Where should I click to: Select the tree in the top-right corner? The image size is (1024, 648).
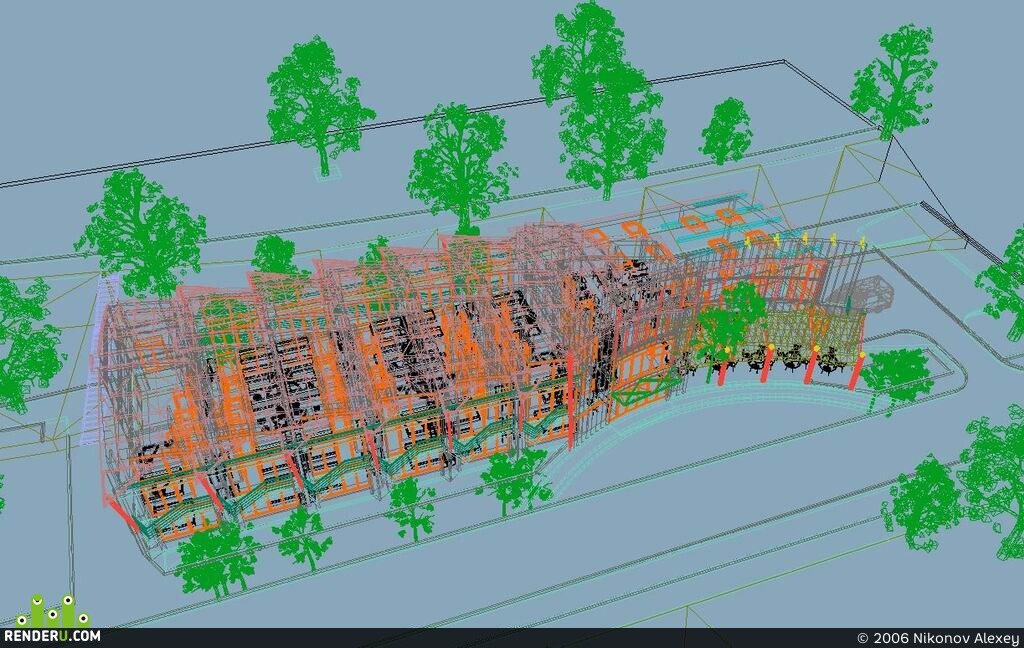click(893, 82)
